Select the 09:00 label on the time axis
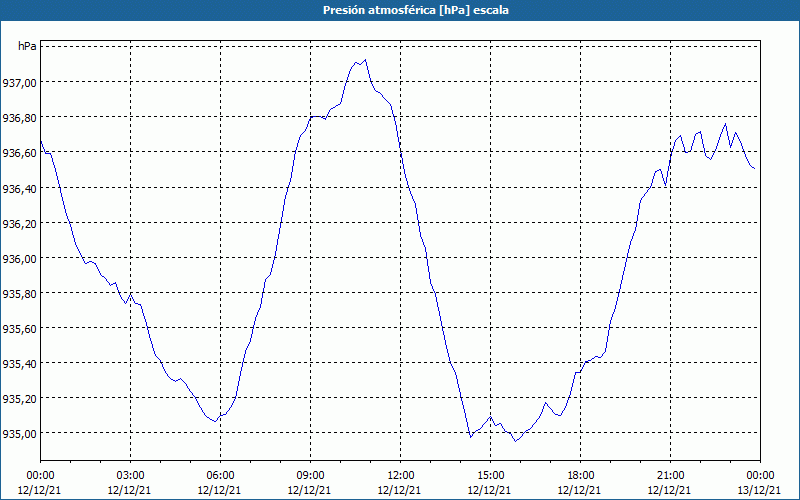800x500 pixels. 310,476
